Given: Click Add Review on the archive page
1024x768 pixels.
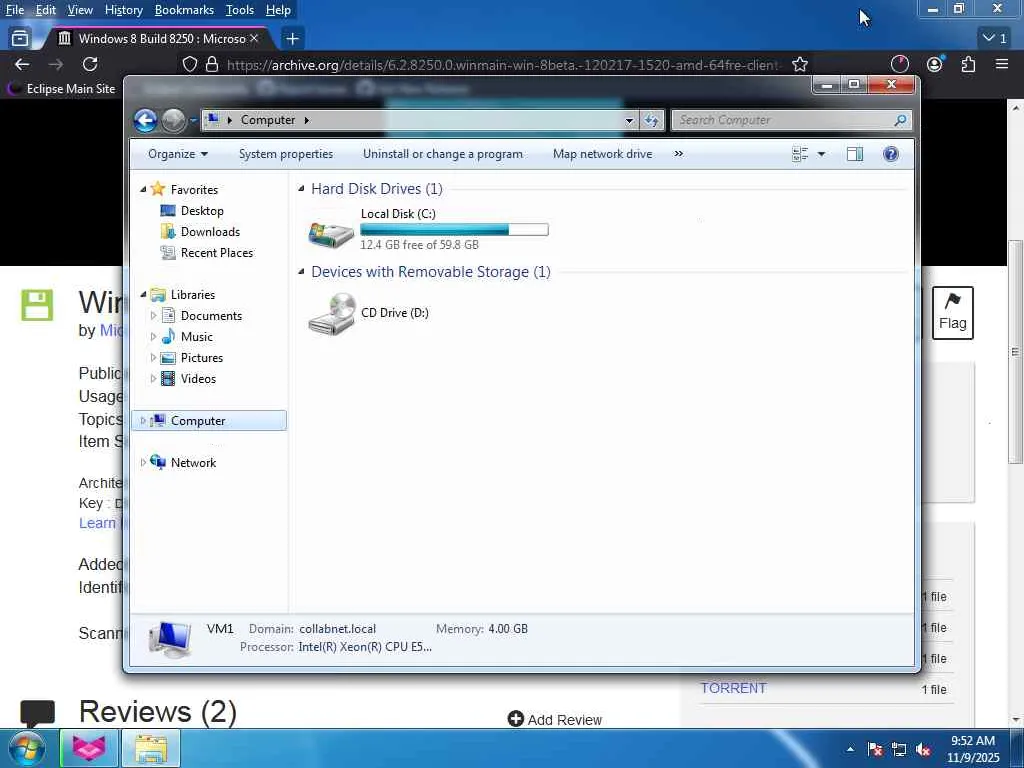Looking at the screenshot, I should (x=554, y=719).
